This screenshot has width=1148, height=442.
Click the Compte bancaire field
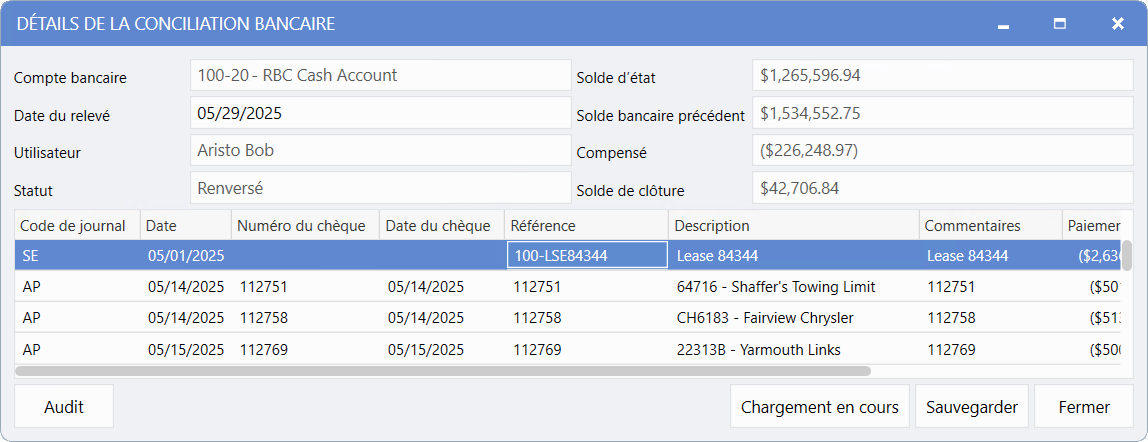pyautogui.click(x=380, y=75)
